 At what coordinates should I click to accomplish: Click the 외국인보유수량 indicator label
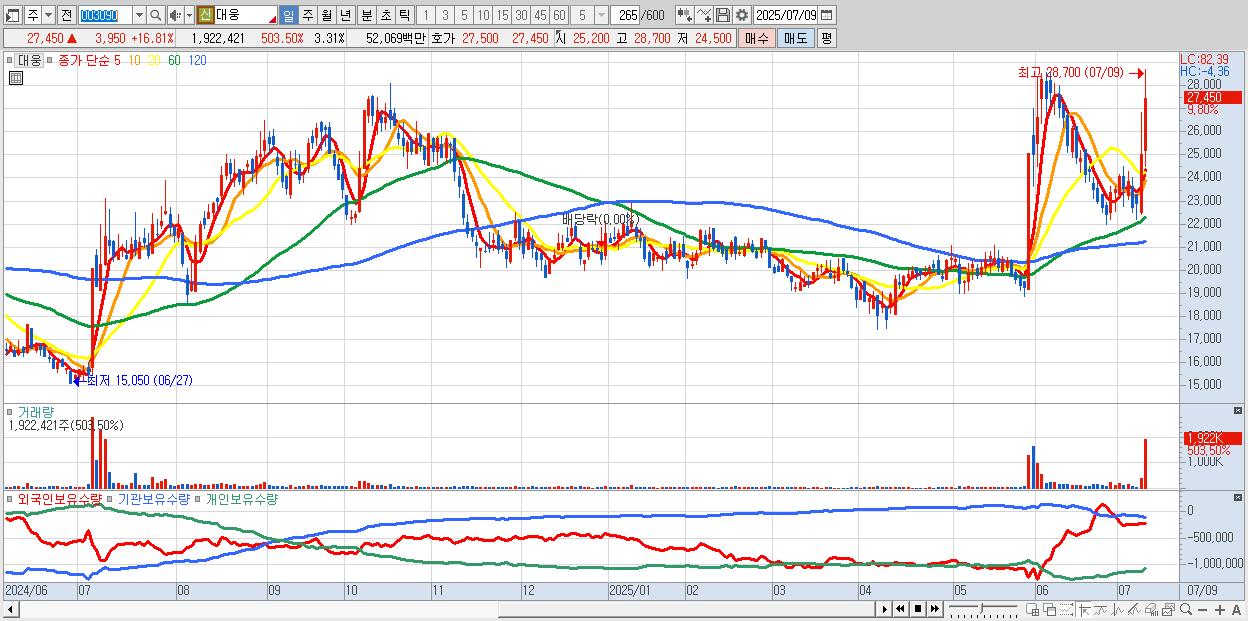60,498
